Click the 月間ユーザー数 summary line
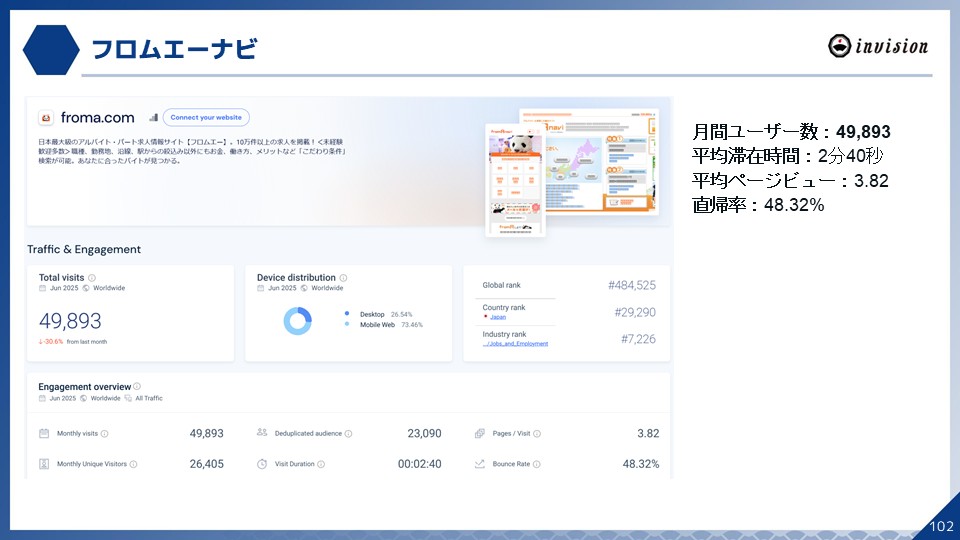The width and height of the screenshot is (960, 540). tap(791, 132)
